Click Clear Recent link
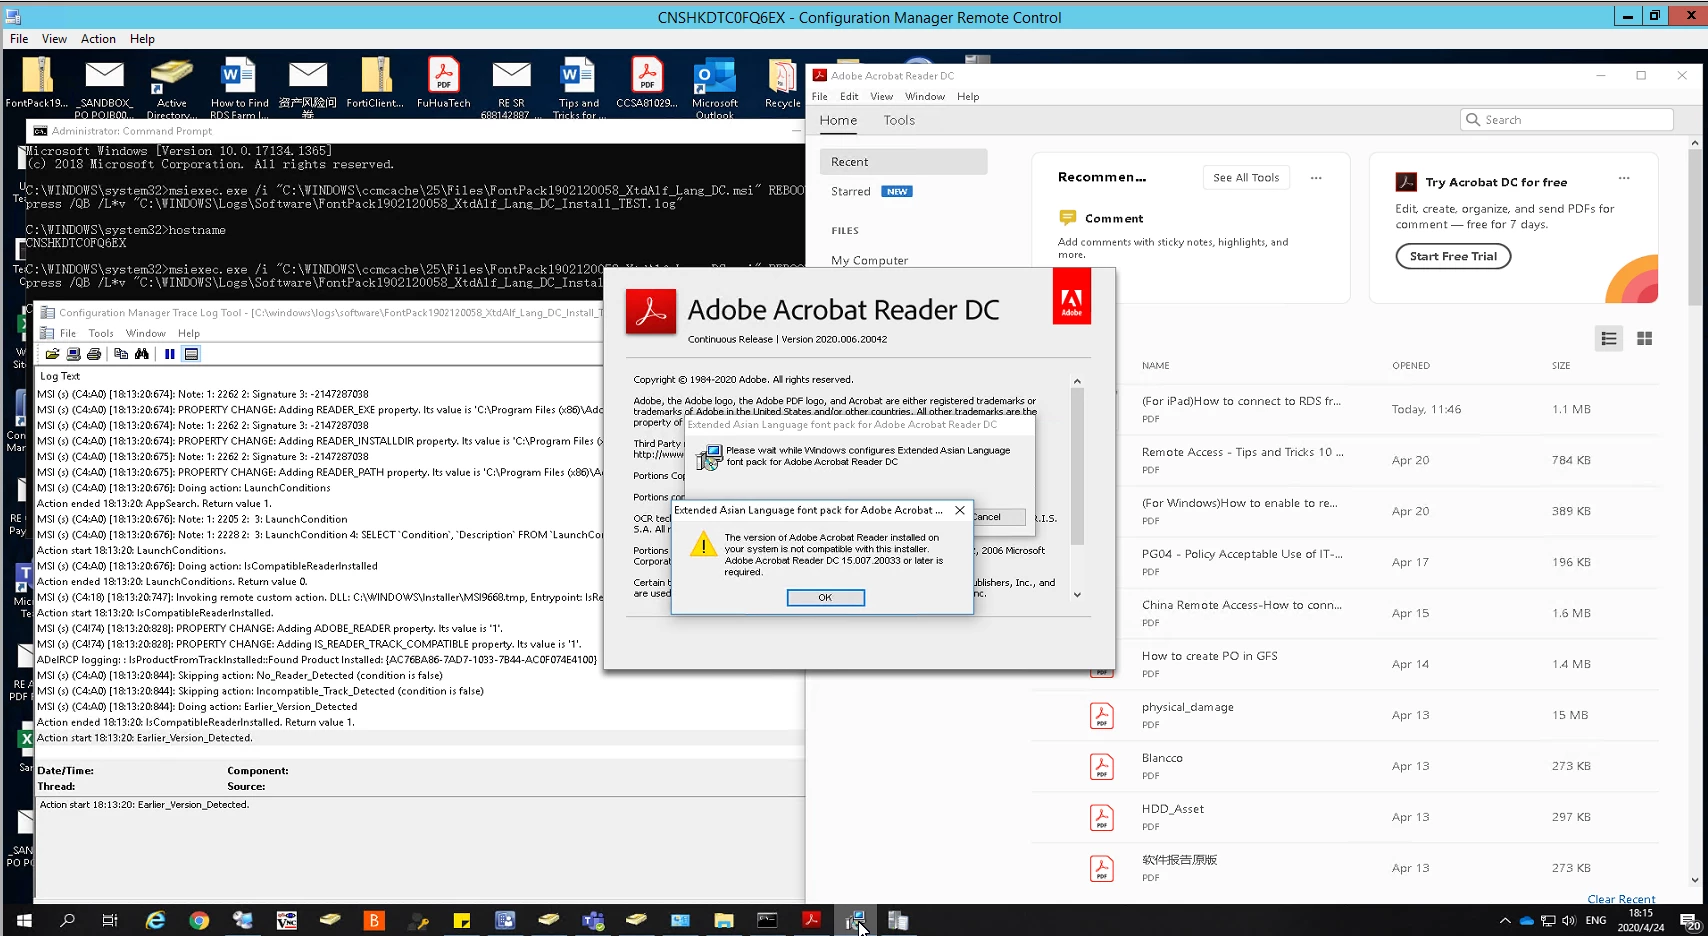 [x=1621, y=899]
